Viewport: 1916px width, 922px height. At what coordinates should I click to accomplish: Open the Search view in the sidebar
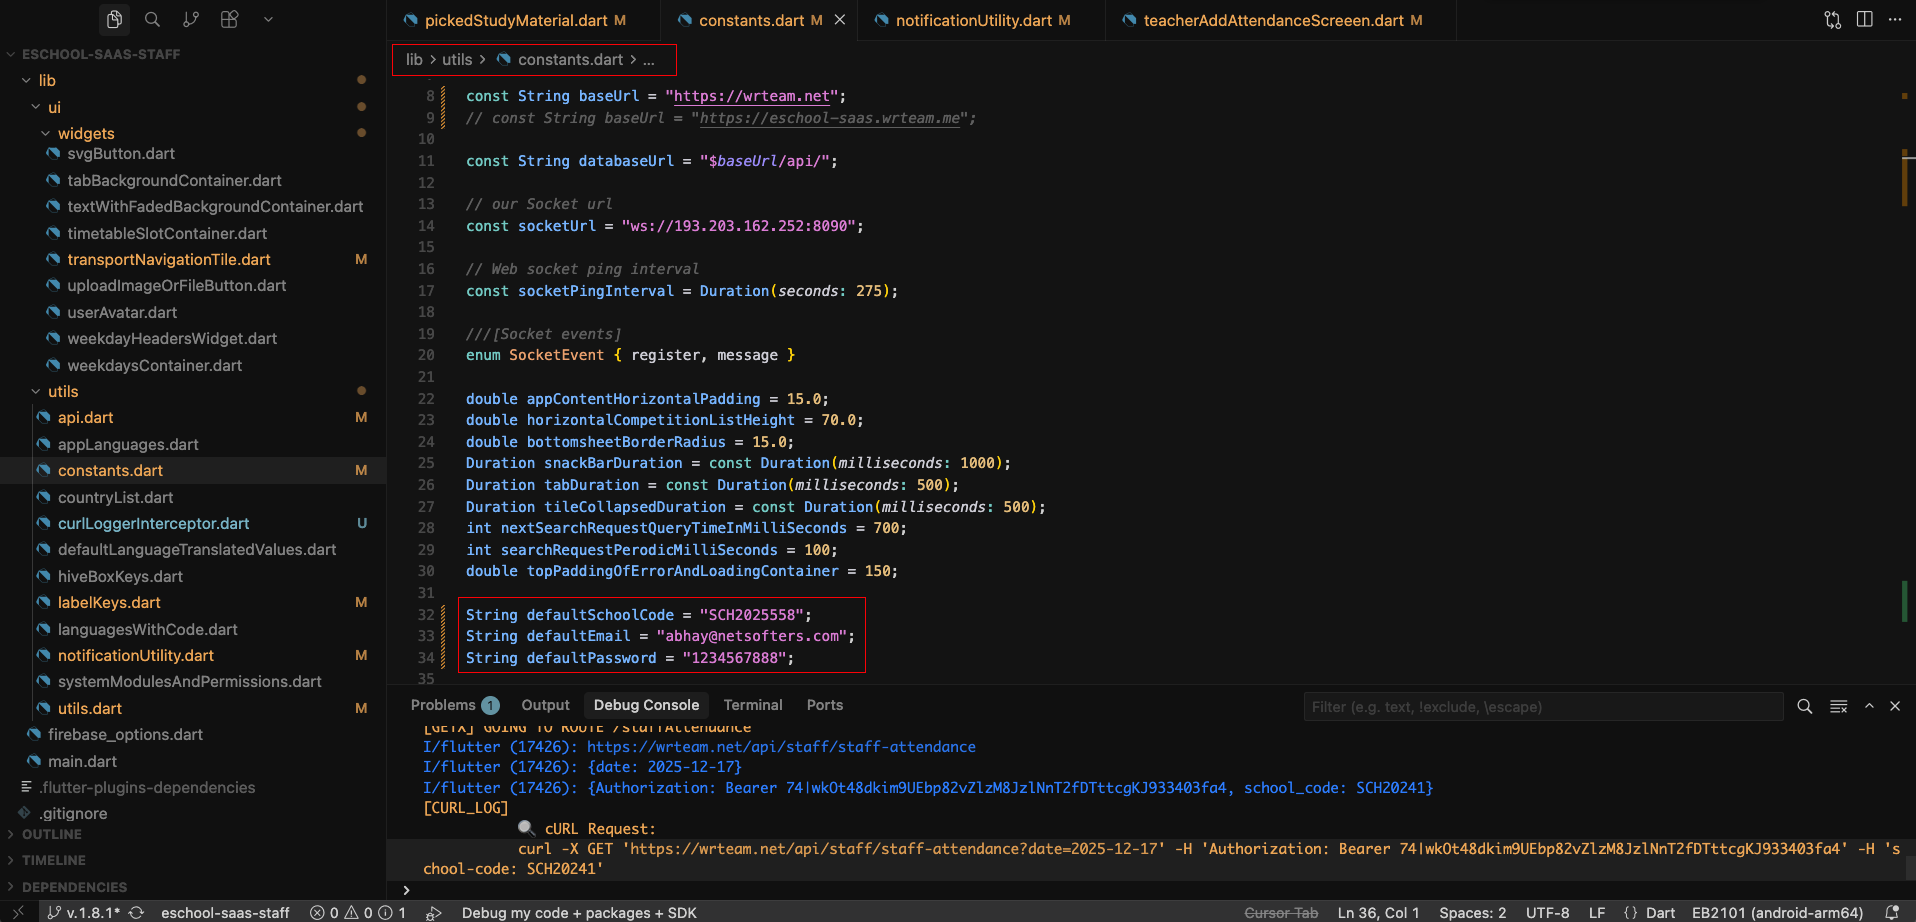coord(152,19)
